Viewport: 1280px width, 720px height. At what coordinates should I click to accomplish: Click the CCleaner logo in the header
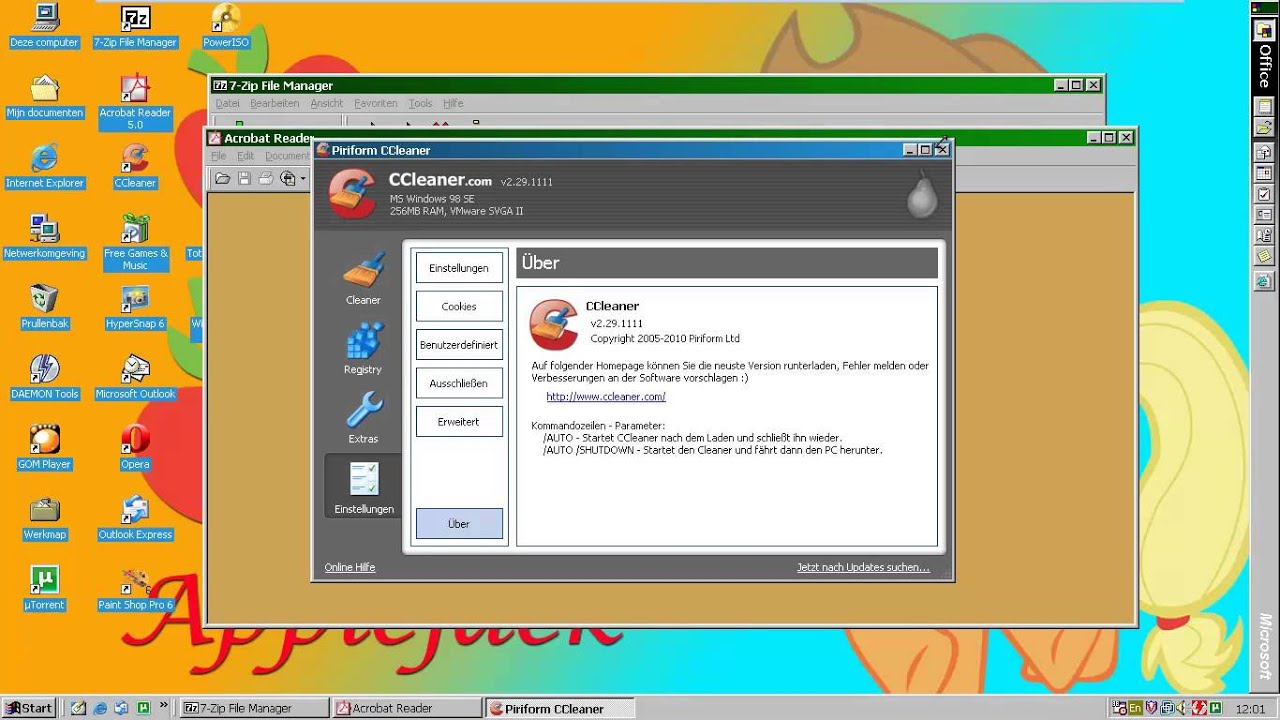(352, 194)
